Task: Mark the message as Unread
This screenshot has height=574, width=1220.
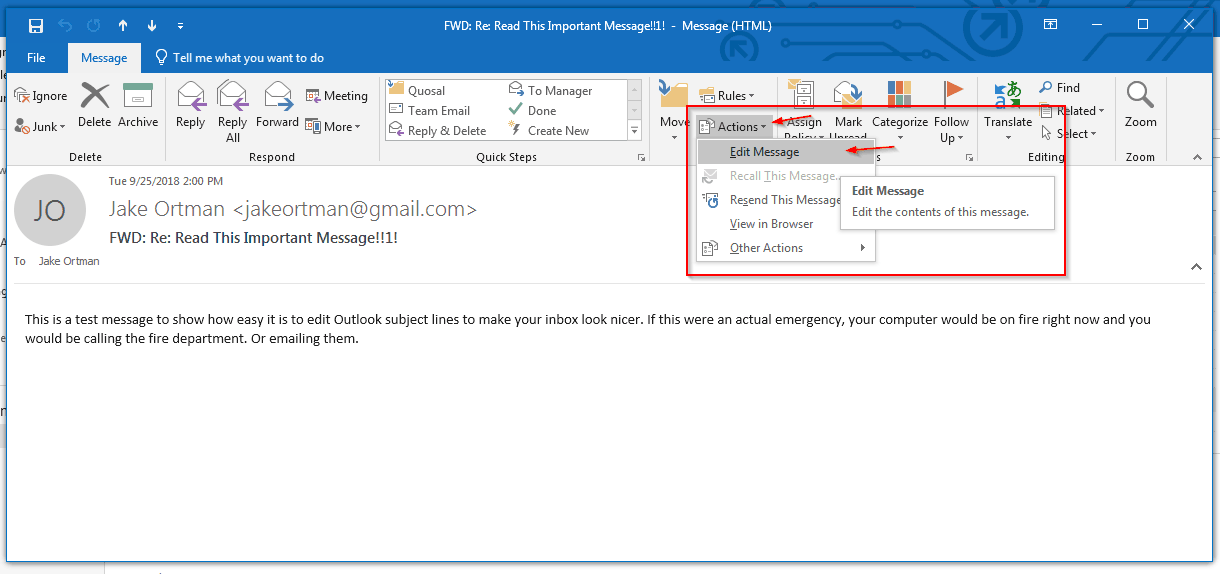Action: click(848, 108)
